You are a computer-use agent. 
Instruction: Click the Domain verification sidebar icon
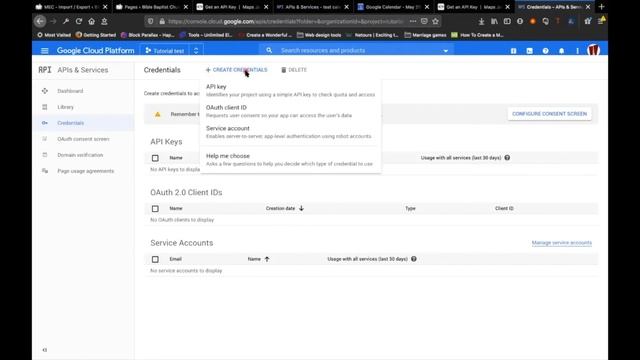(x=44, y=155)
